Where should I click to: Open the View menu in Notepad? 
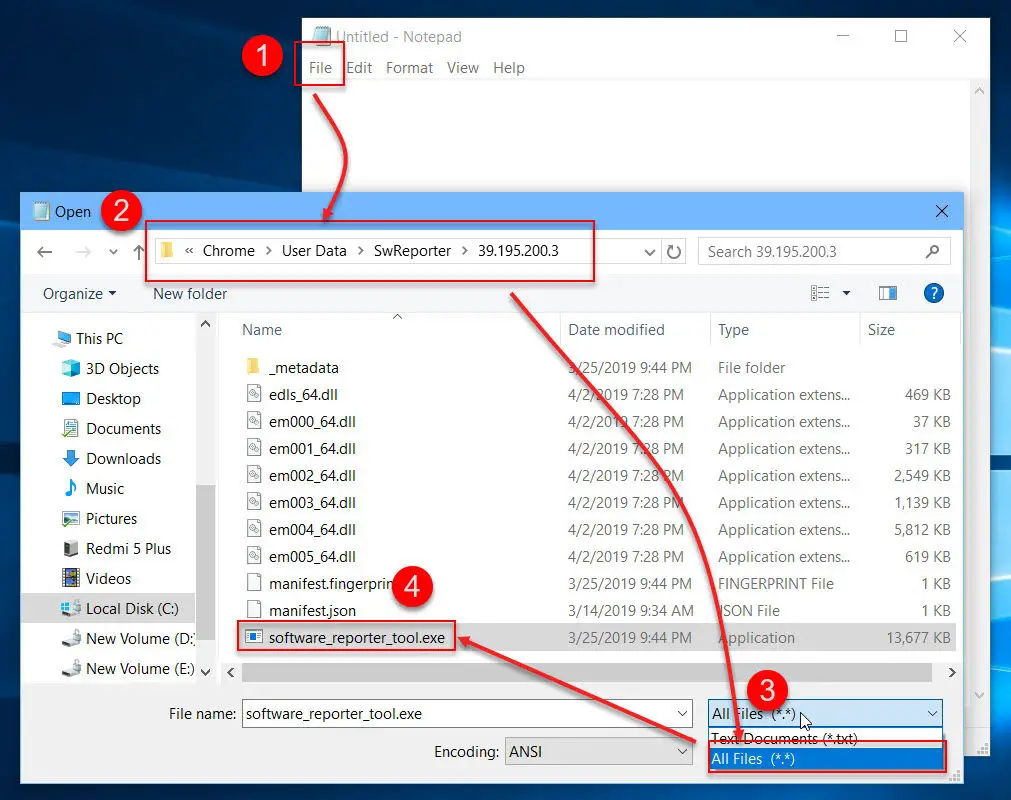tap(462, 68)
